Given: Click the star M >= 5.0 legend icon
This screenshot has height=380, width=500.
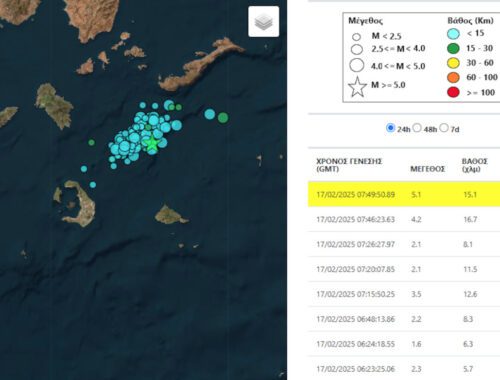Looking at the screenshot, I should point(357,87).
